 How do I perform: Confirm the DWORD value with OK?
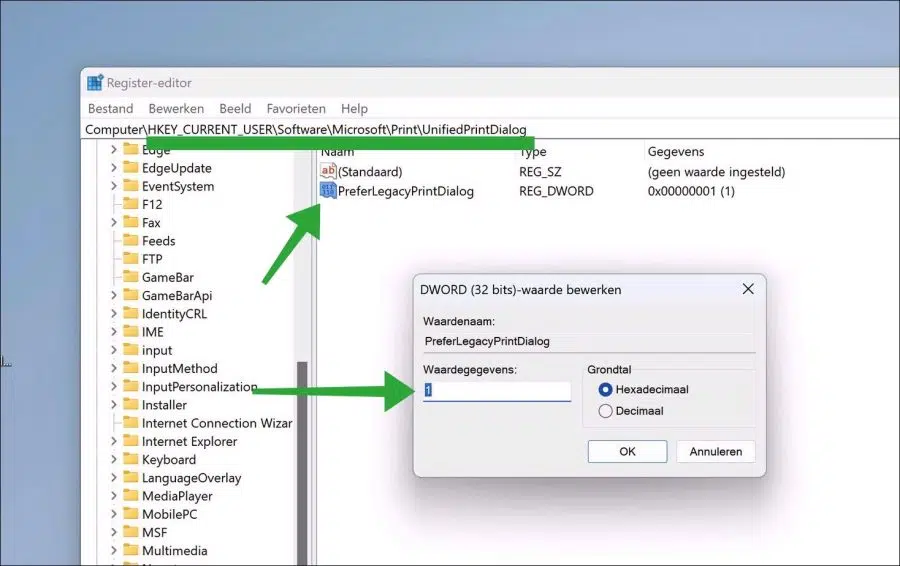pyautogui.click(x=627, y=451)
